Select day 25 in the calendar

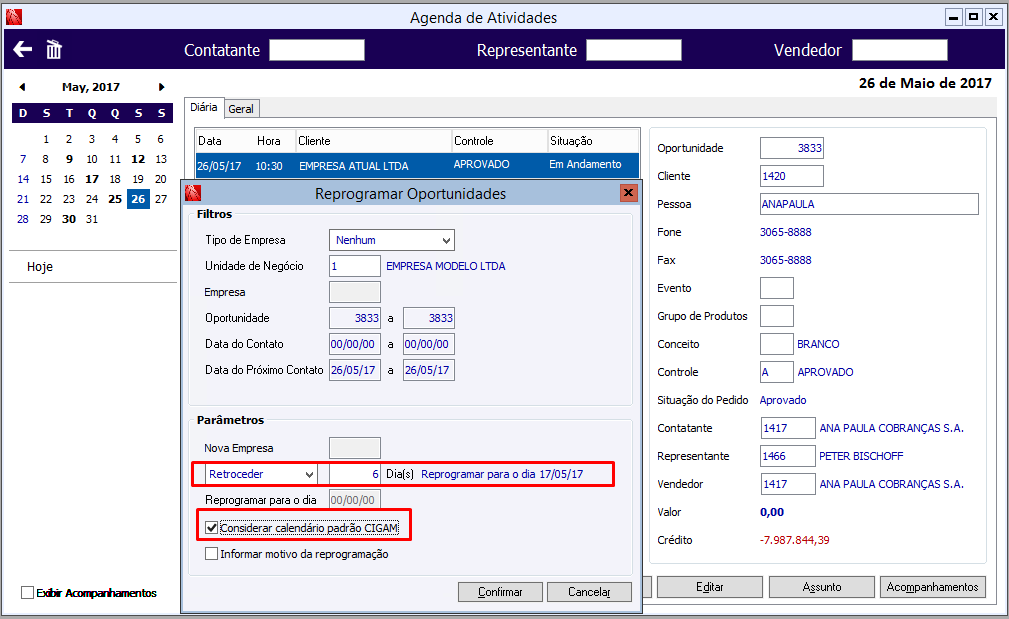[115, 199]
